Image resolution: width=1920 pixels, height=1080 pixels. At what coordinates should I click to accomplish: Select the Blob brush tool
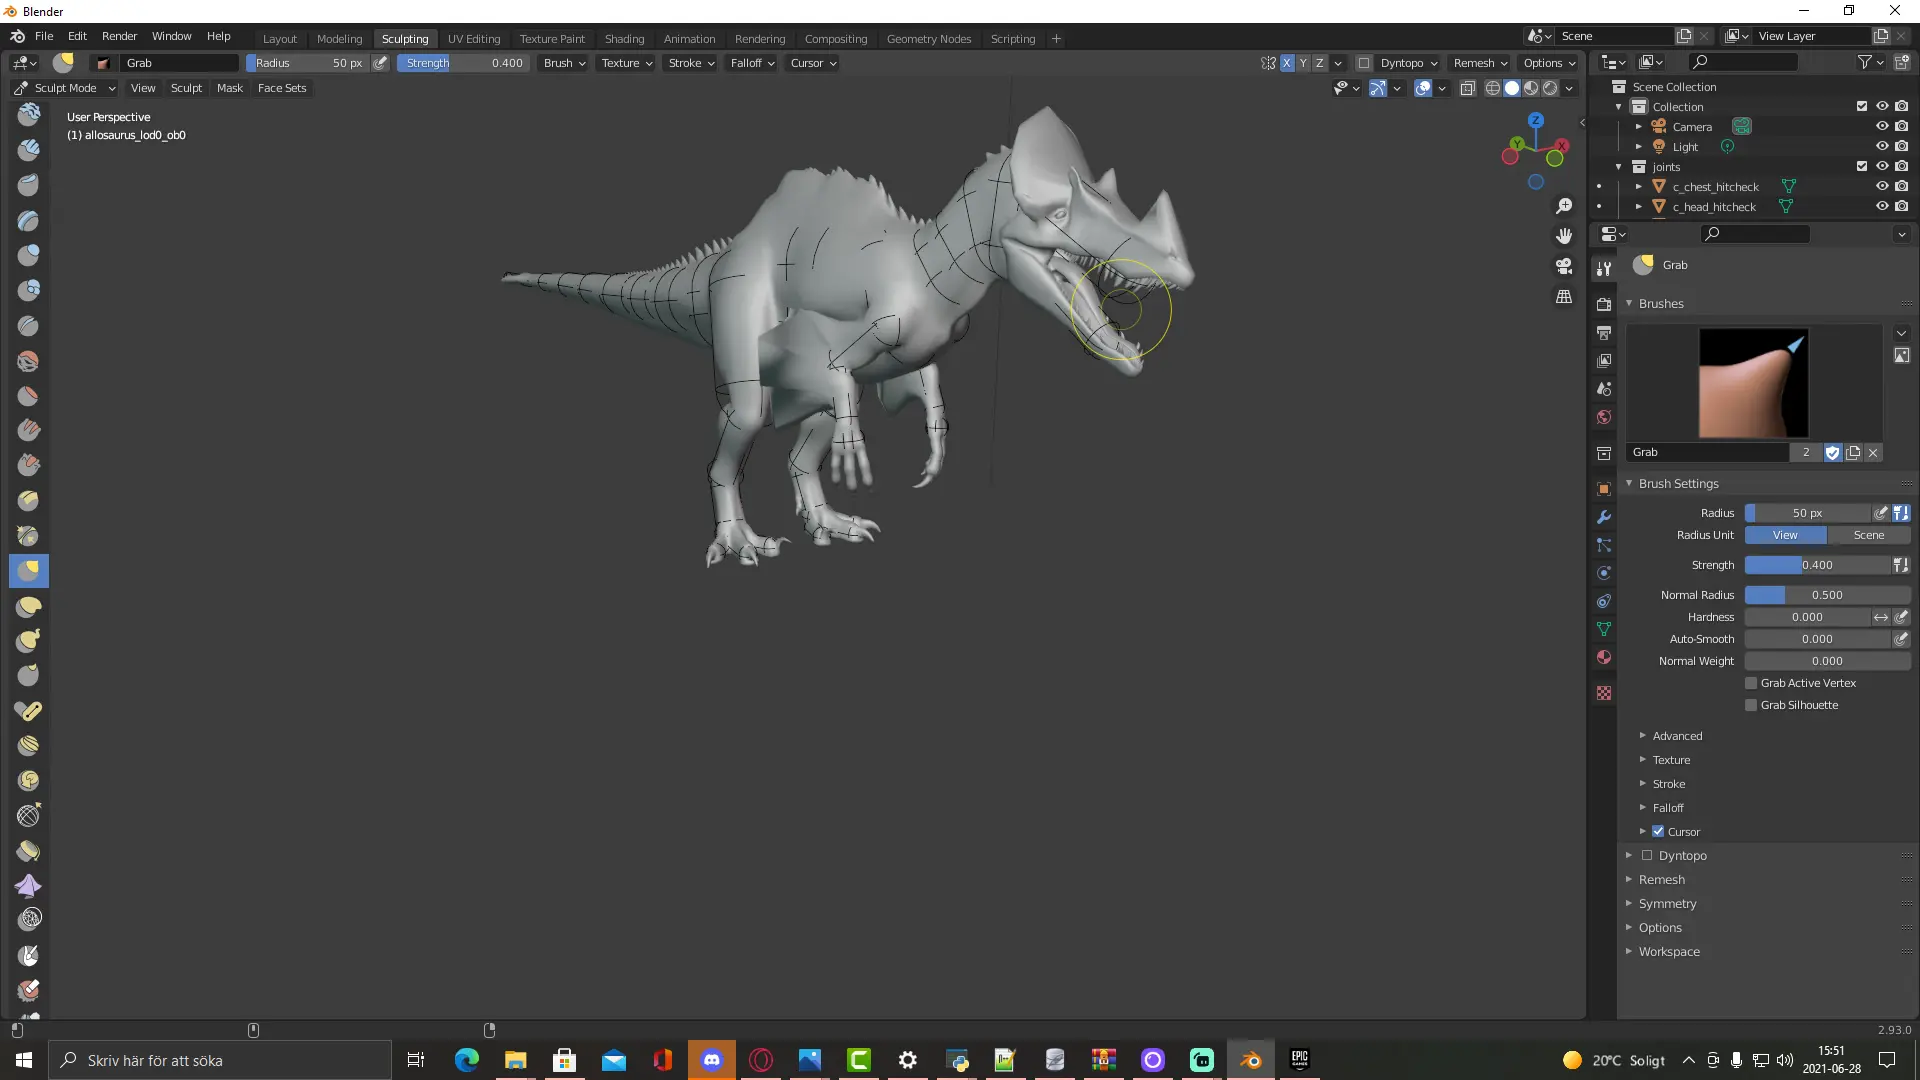(x=28, y=290)
